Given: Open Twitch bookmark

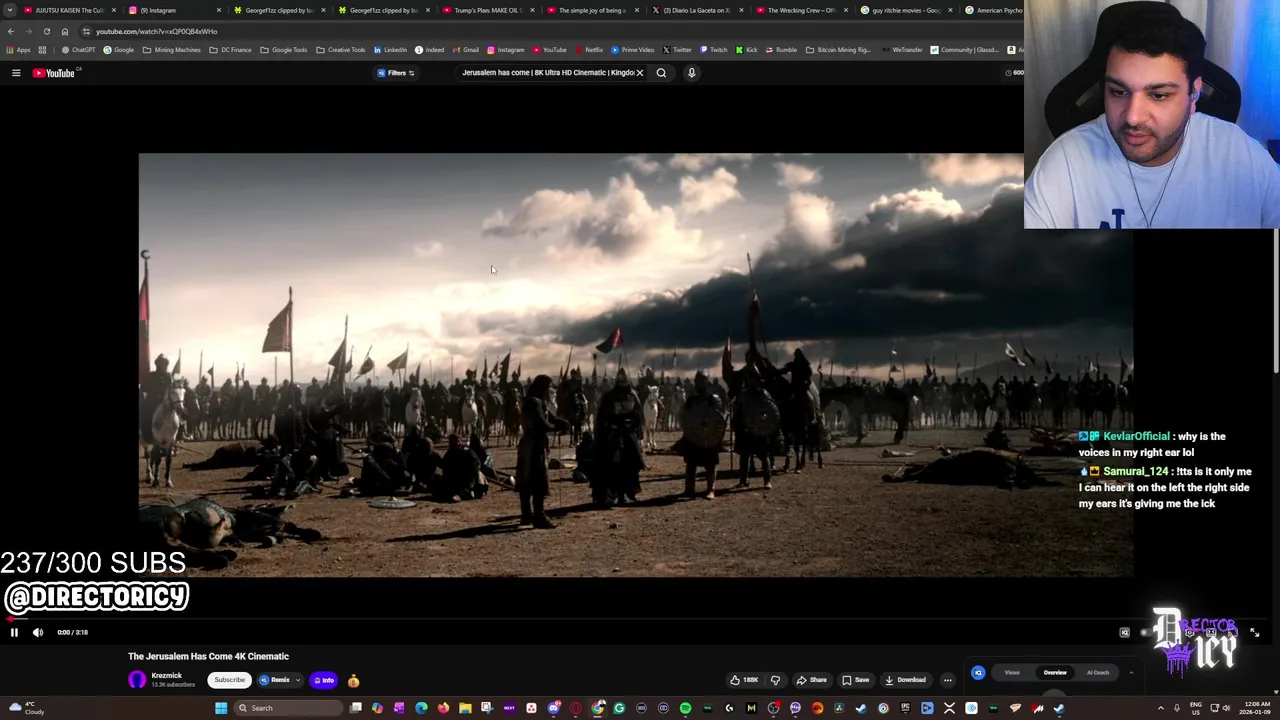Looking at the screenshot, I should (714, 50).
